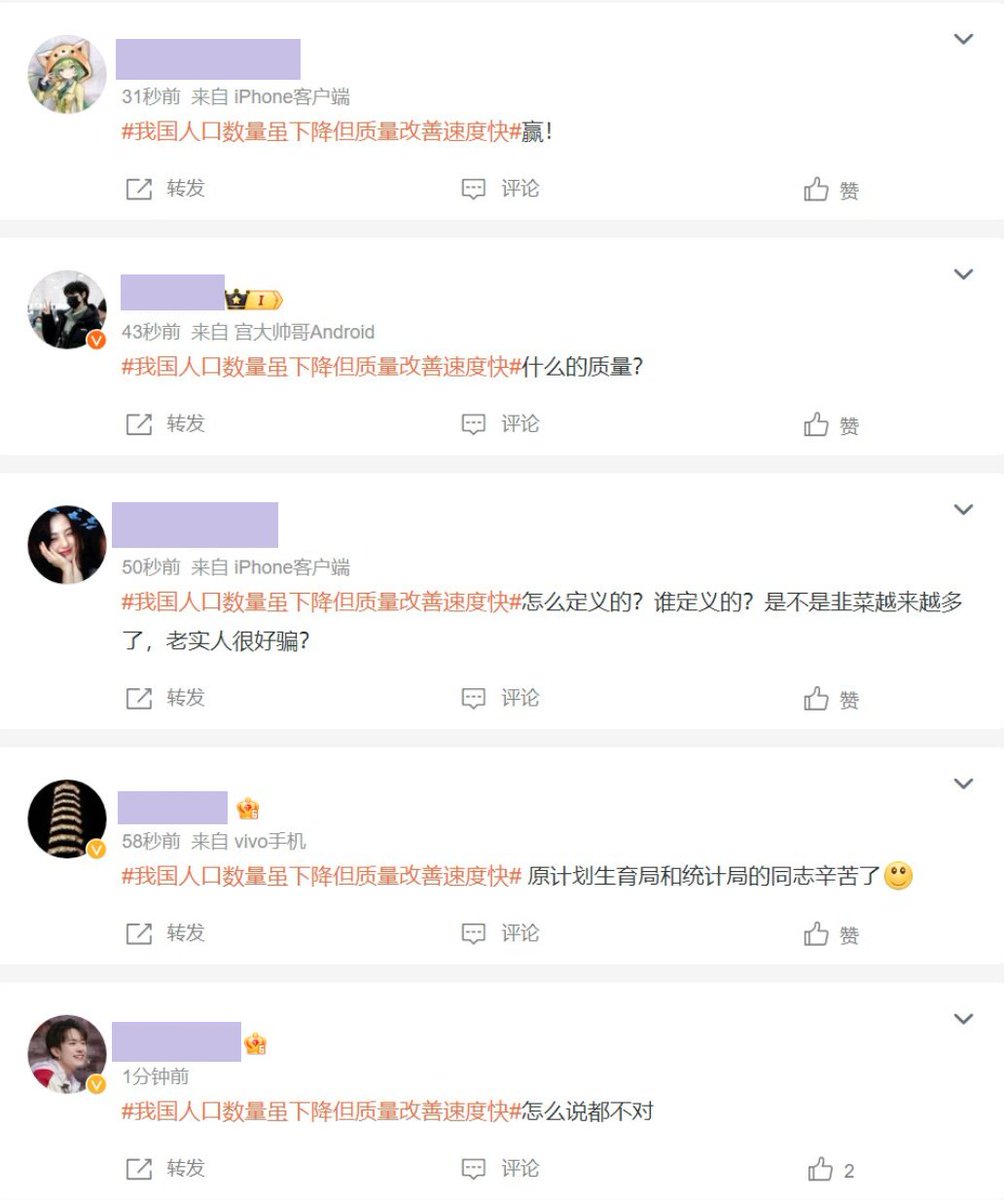This screenshot has width=1004, height=1200.
Task: Open the green-haired anime avatar profile
Action: [x=67, y=75]
